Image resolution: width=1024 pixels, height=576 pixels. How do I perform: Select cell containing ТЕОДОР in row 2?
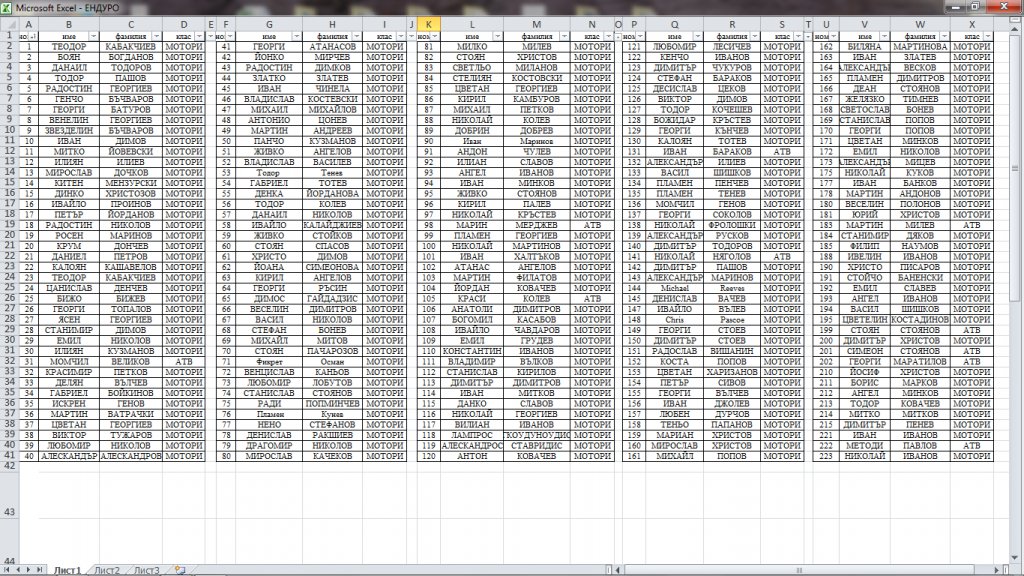(x=69, y=46)
